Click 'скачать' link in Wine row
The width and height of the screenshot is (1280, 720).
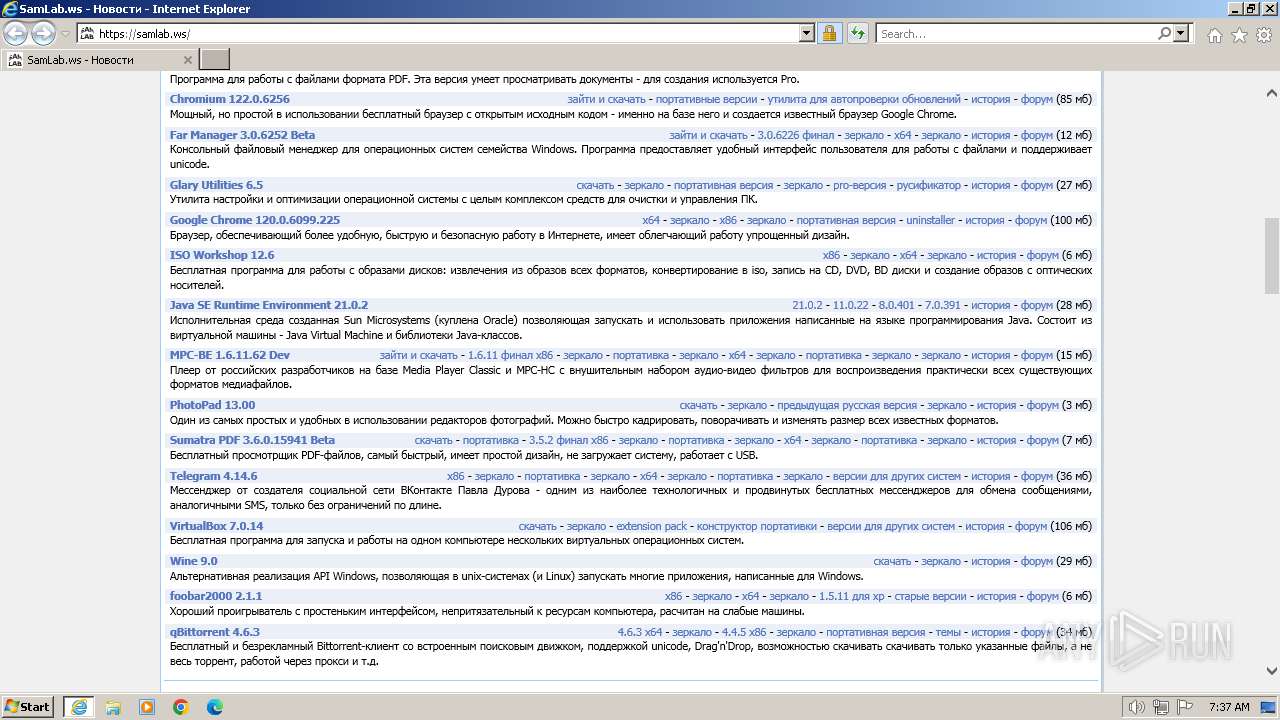[x=892, y=561]
